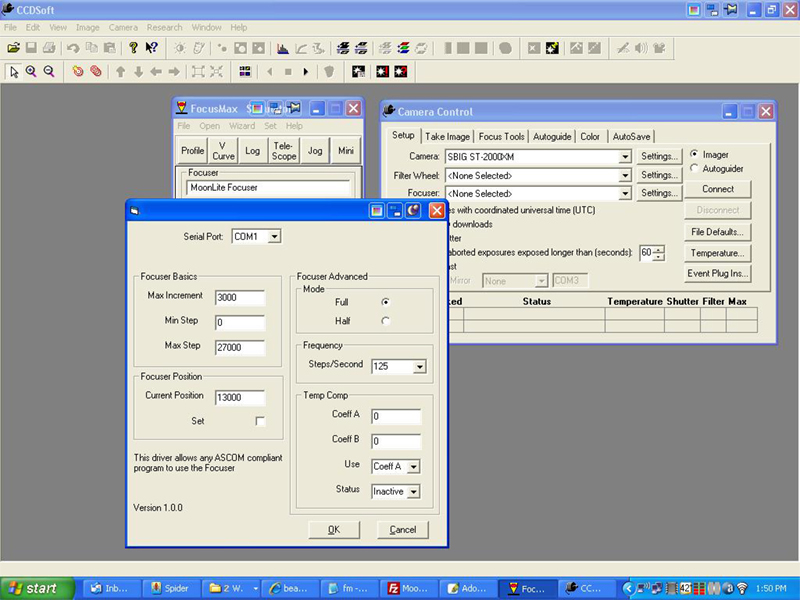Image resolution: width=800 pixels, height=600 pixels.
Task: Click the Adobe taskbar item
Action: 467,588
